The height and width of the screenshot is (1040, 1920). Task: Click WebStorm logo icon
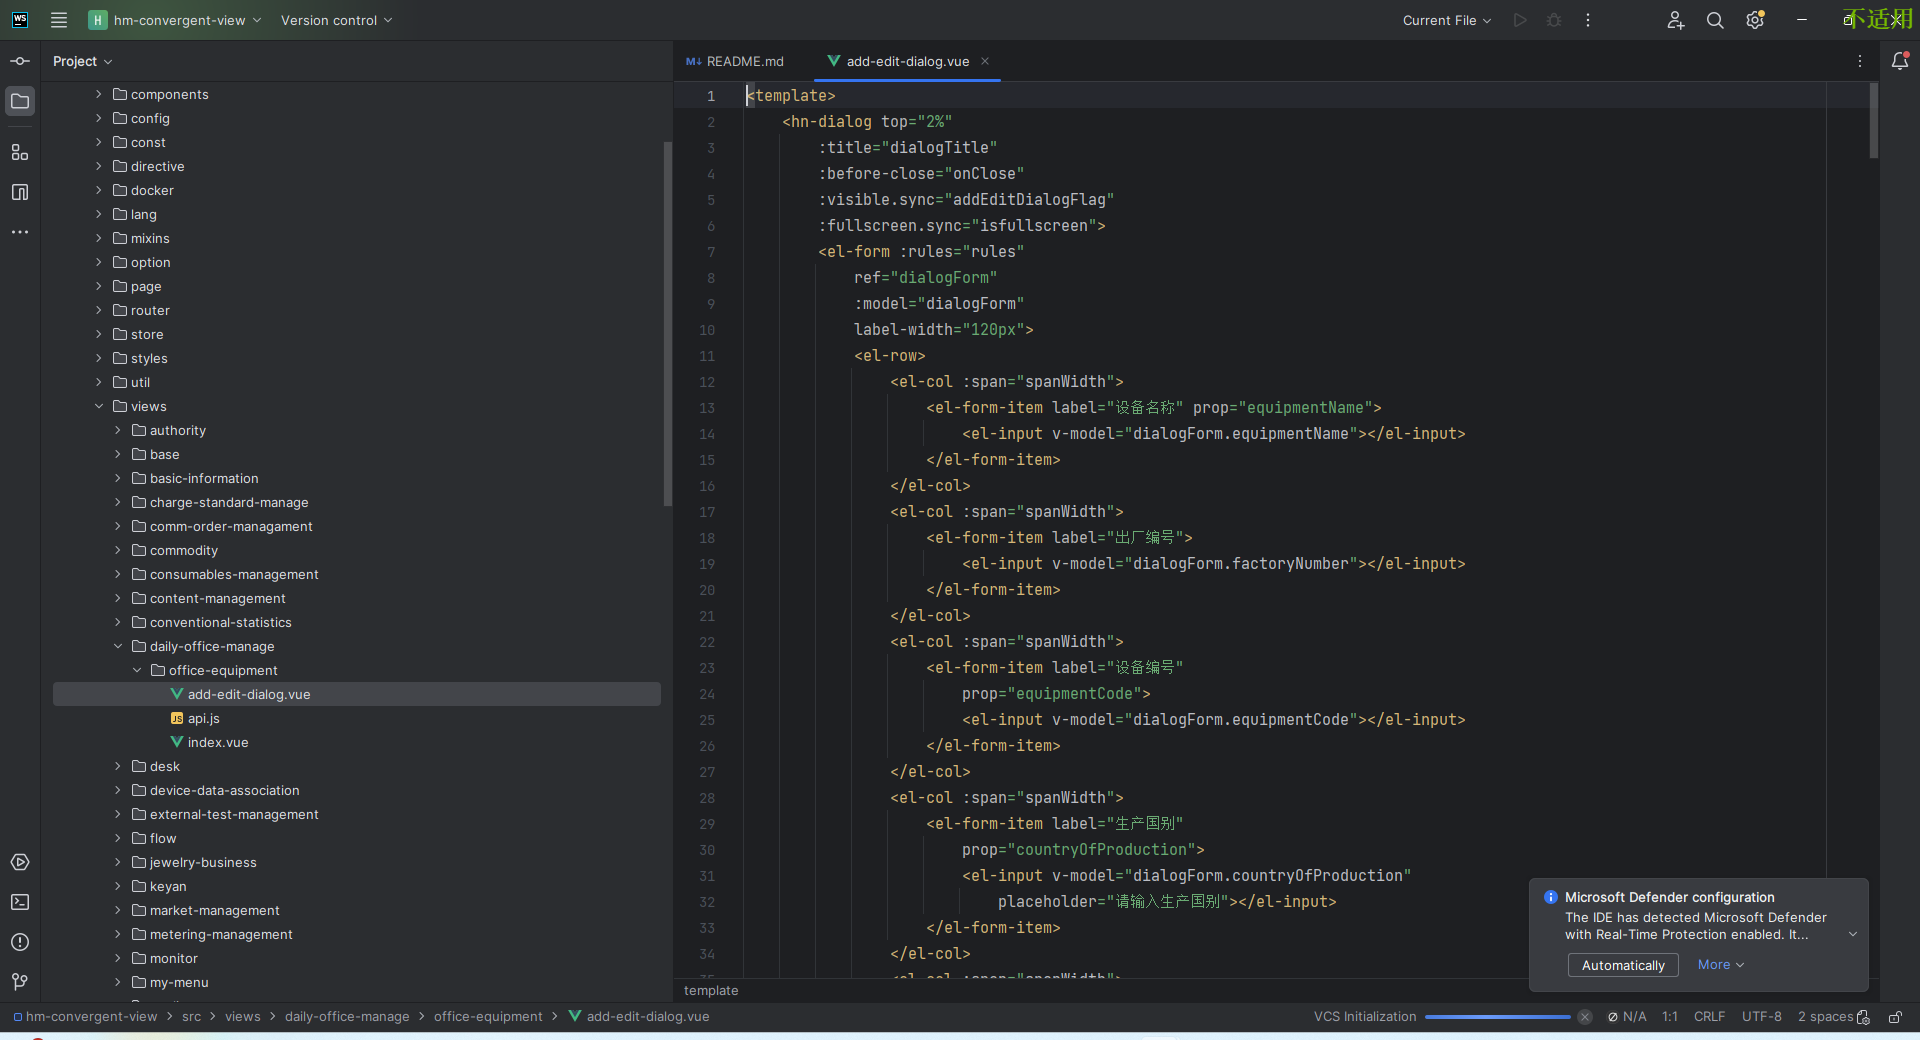coord(20,20)
